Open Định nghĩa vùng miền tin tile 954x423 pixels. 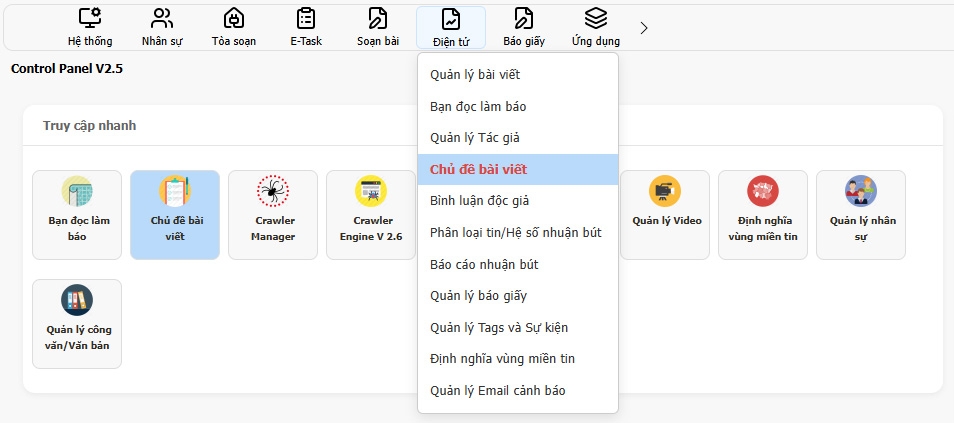pyautogui.click(x=763, y=215)
